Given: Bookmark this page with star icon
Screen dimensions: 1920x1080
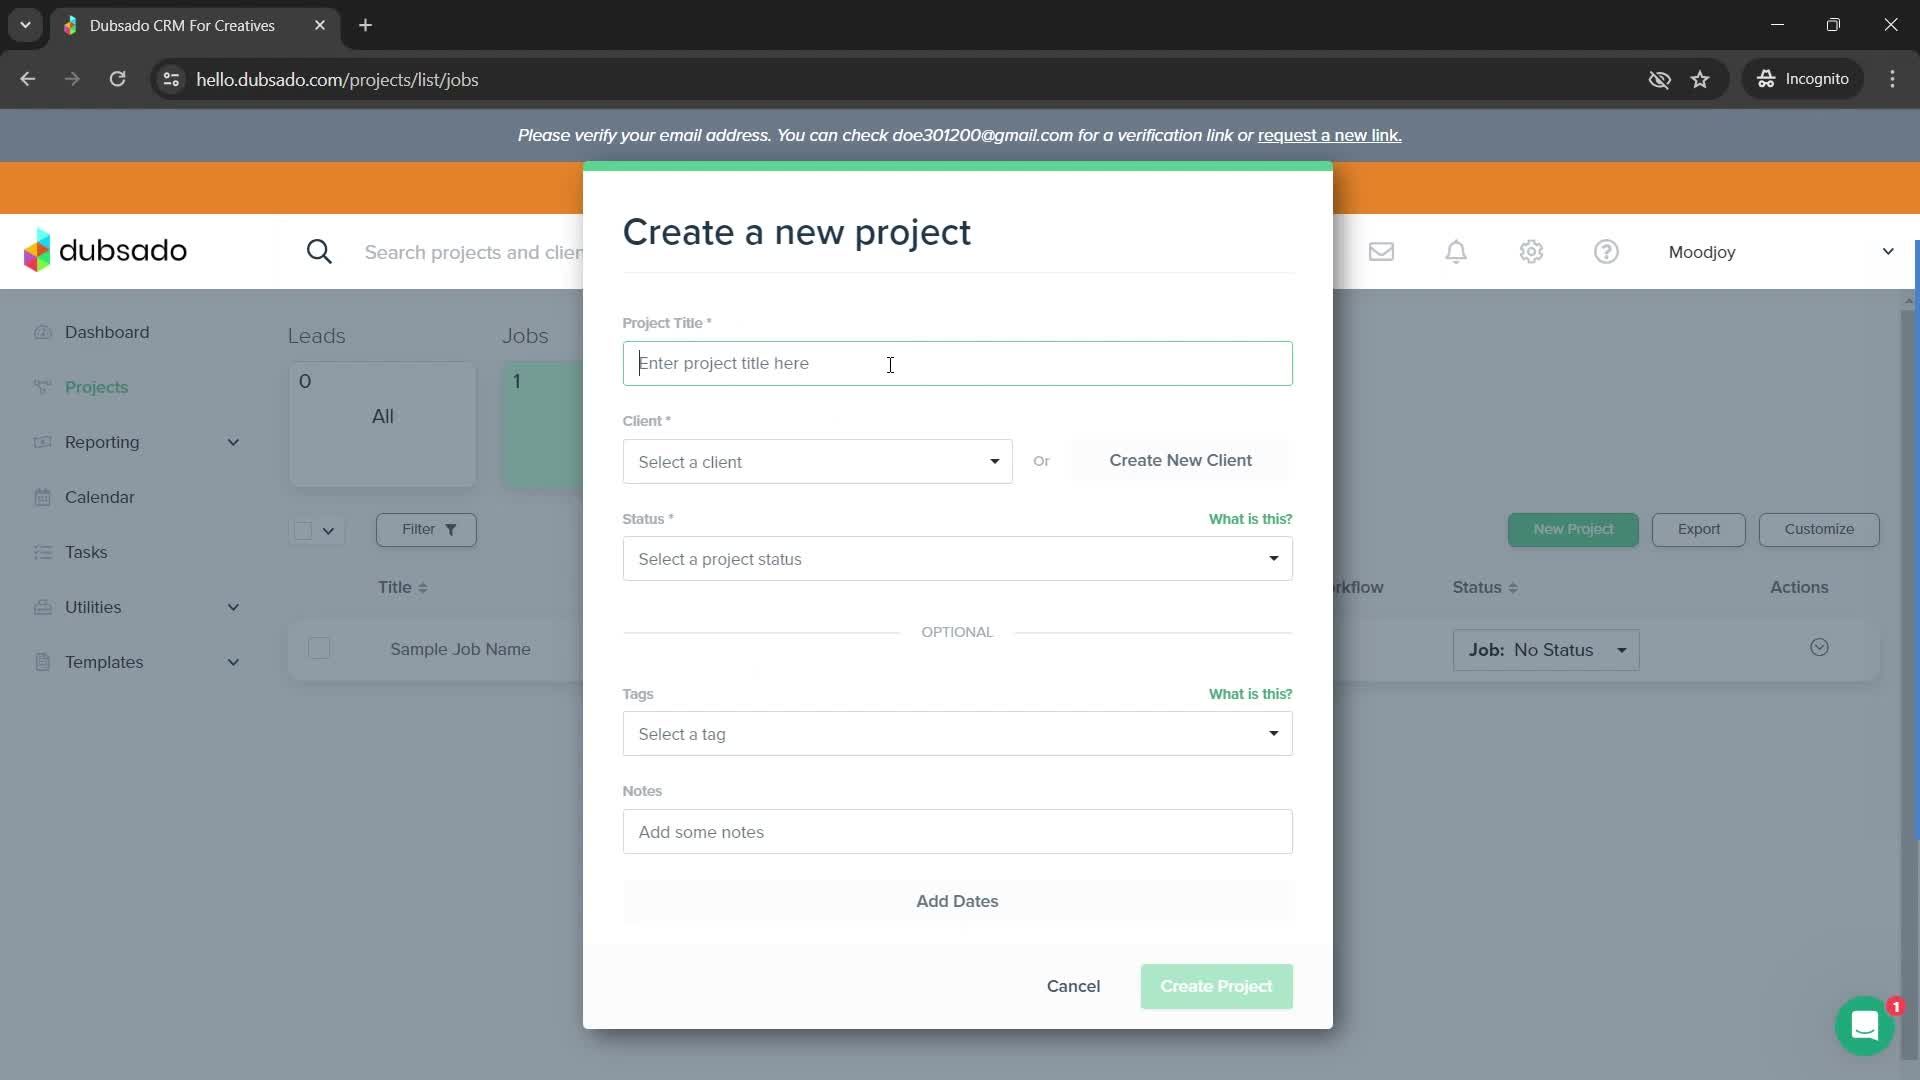Looking at the screenshot, I should (1700, 79).
